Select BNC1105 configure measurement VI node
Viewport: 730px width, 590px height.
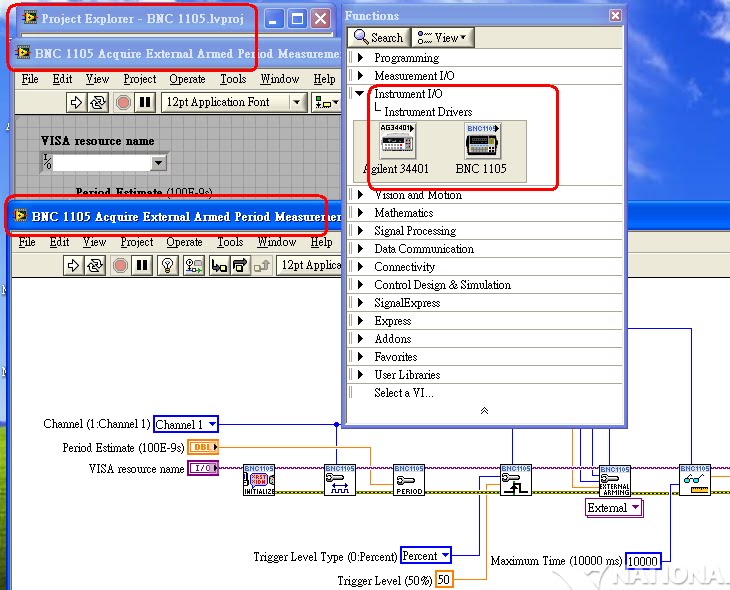pyautogui.click(x=340, y=480)
